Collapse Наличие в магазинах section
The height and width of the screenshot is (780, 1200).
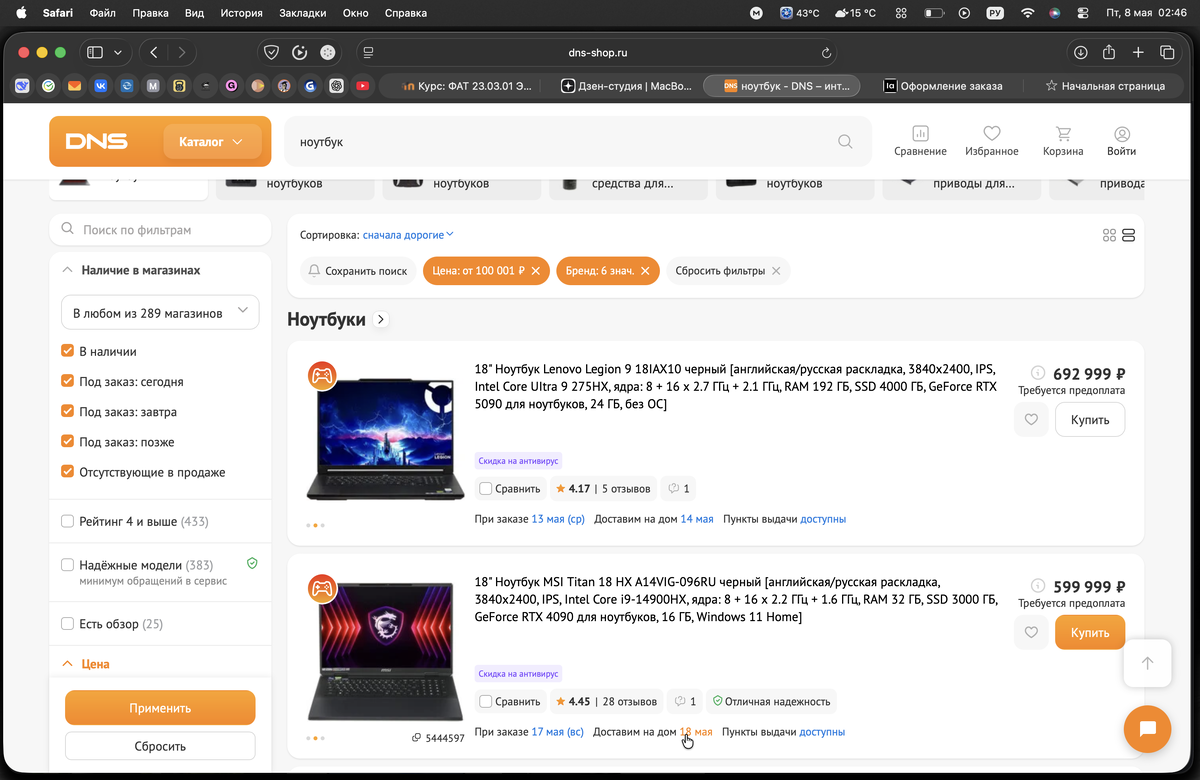67,271
